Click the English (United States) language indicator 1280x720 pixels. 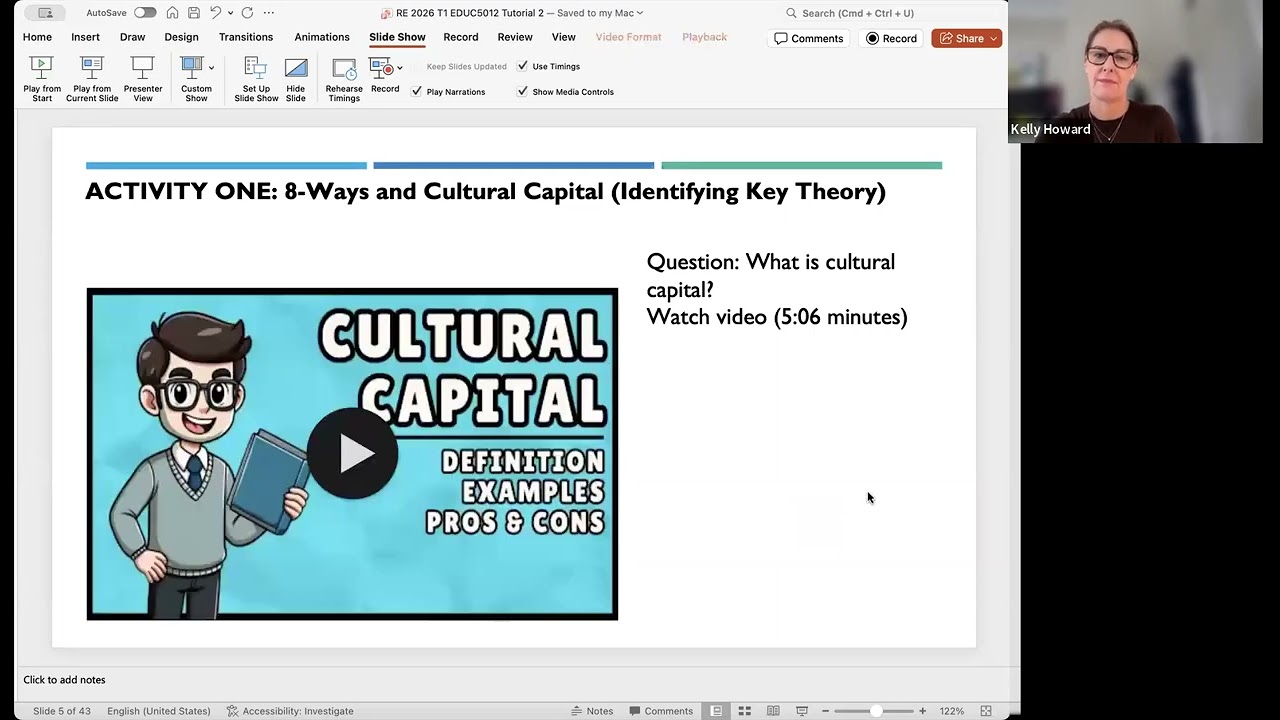(159, 711)
